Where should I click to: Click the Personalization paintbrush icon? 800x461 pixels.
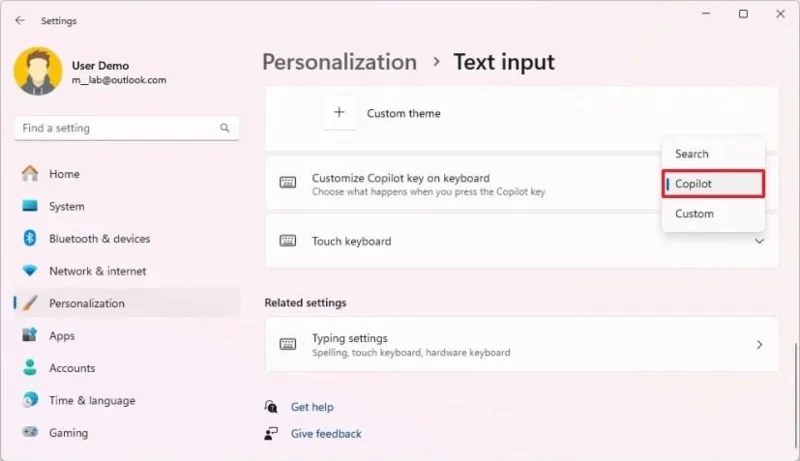pyautogui.click(x=30, y=303)
